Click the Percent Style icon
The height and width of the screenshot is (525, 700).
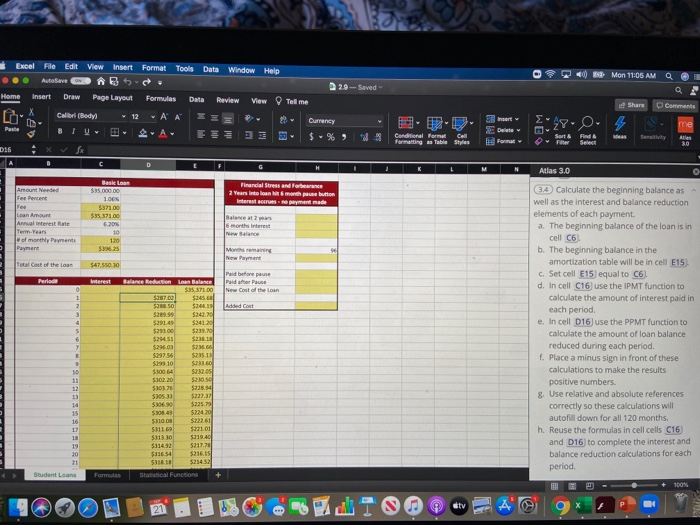(x=330, y=137)
